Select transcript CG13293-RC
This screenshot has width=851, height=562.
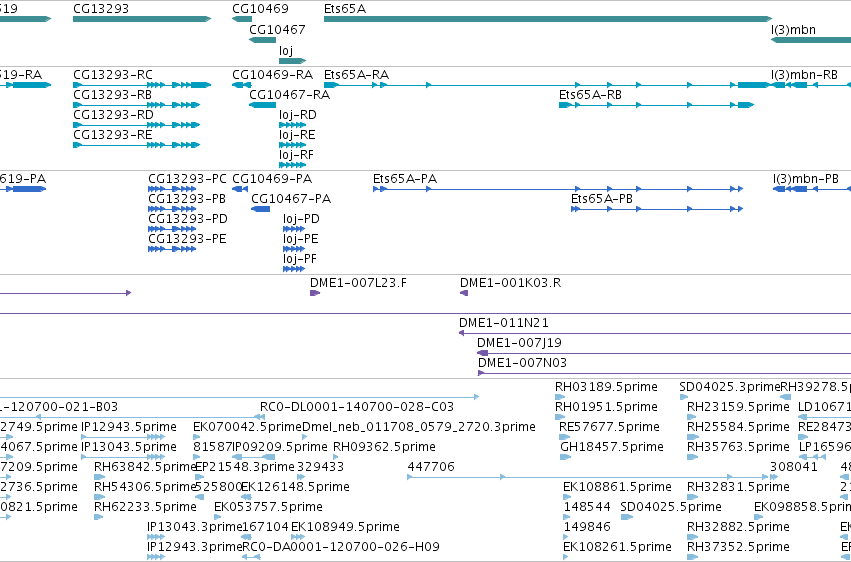tap(113, 74)
